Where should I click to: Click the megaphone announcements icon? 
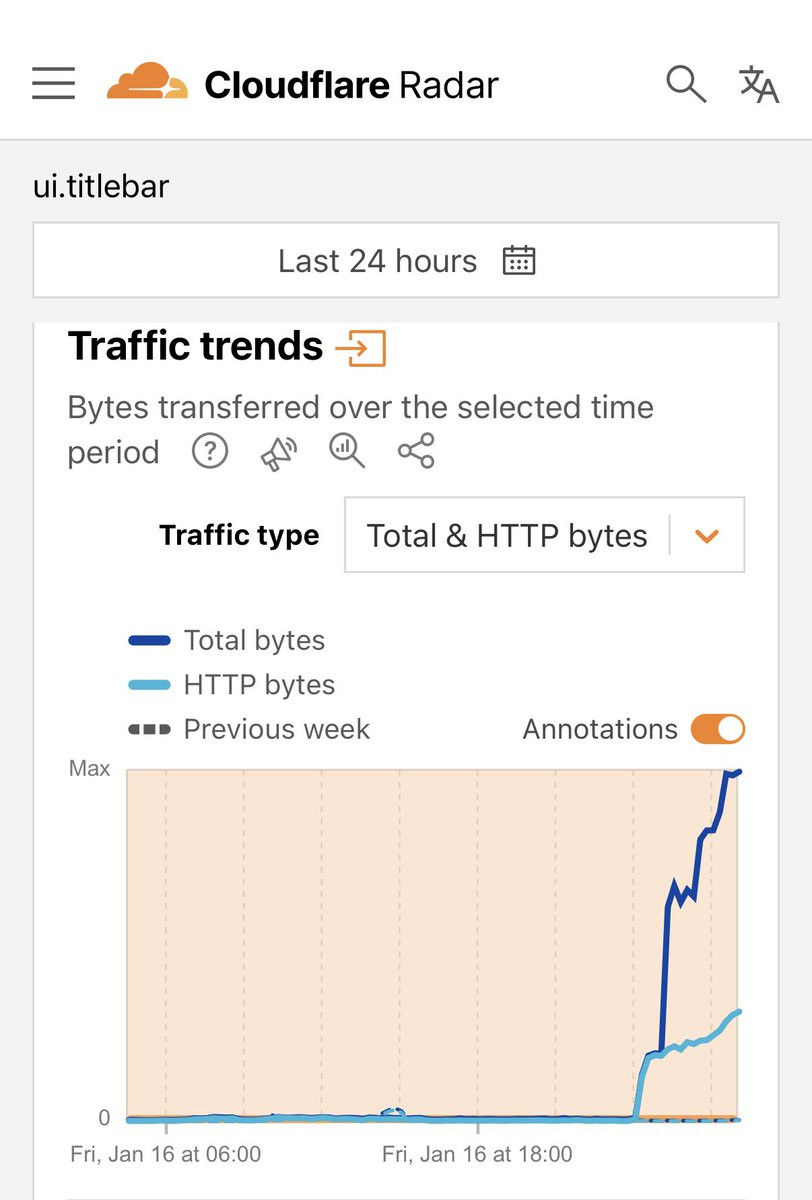pyautogui.click(x=279, y=452)
